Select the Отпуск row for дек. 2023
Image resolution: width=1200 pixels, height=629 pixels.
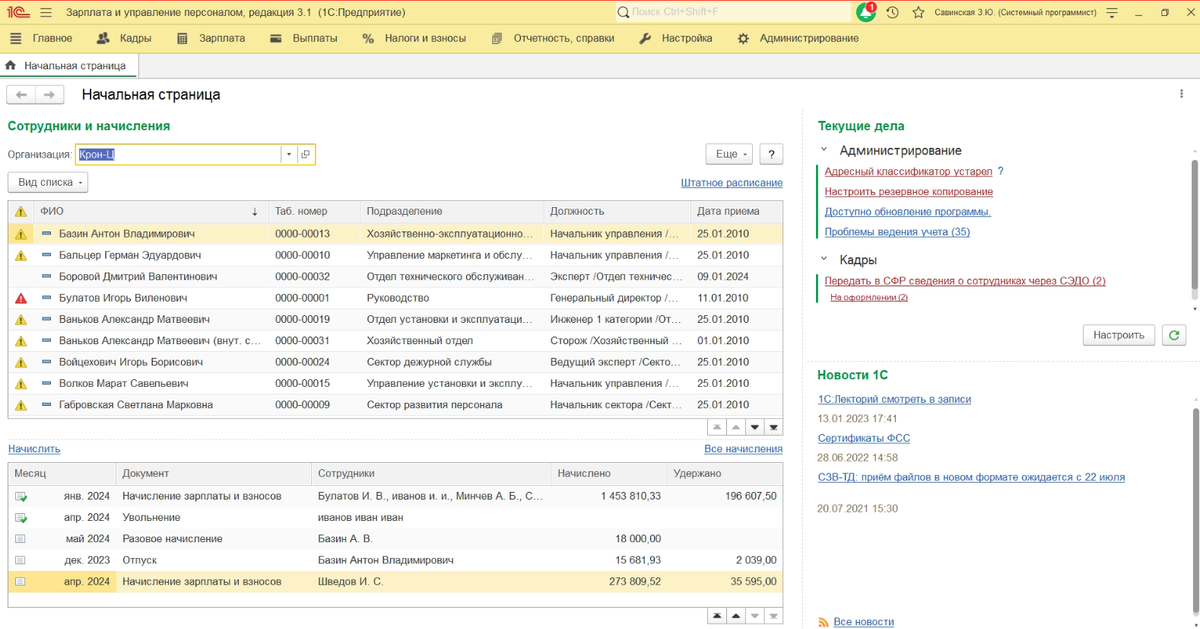tap(396, 560)
